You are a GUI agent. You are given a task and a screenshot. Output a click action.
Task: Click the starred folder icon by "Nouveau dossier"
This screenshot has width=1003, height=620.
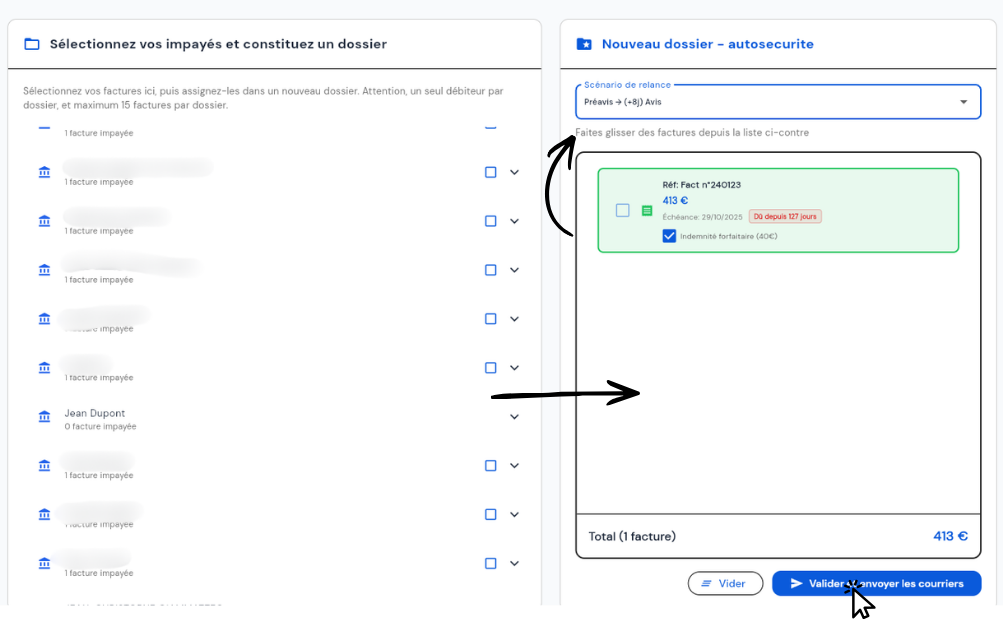click(x=584, y=44)
